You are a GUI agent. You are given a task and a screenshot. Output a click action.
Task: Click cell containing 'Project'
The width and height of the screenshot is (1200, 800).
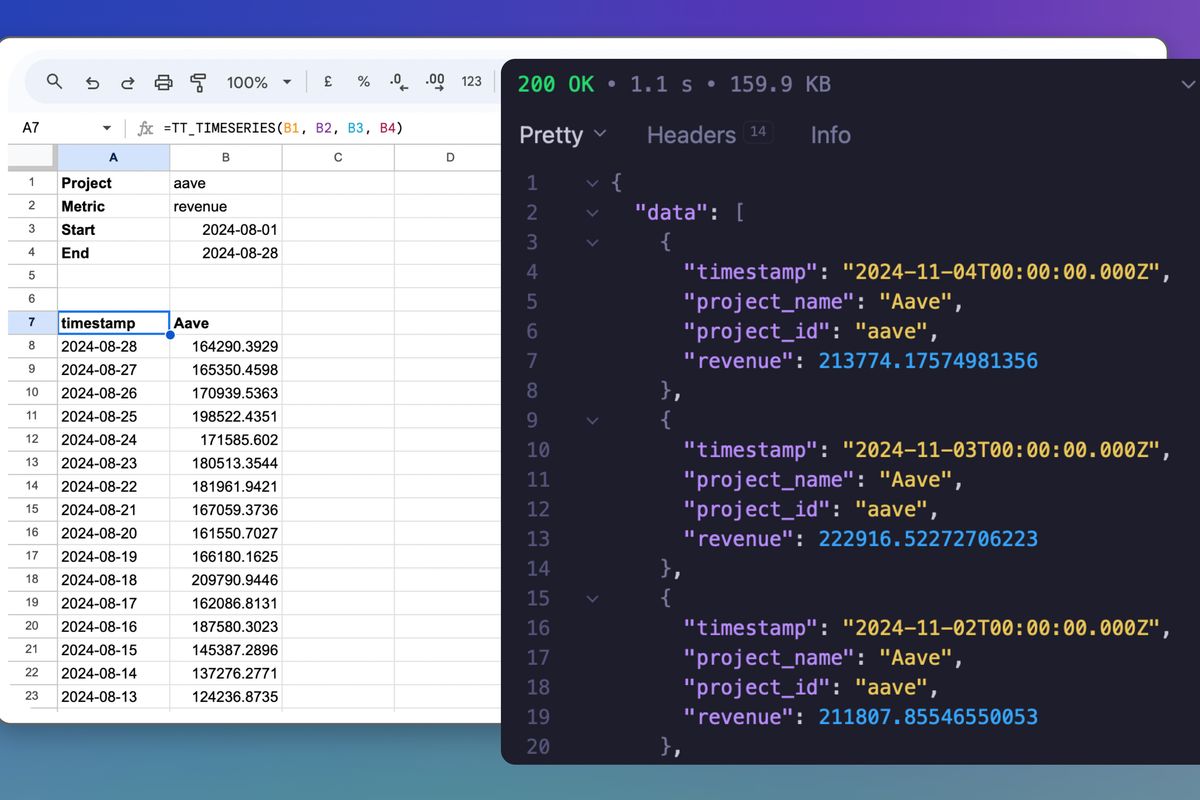(x=113, y=183)
